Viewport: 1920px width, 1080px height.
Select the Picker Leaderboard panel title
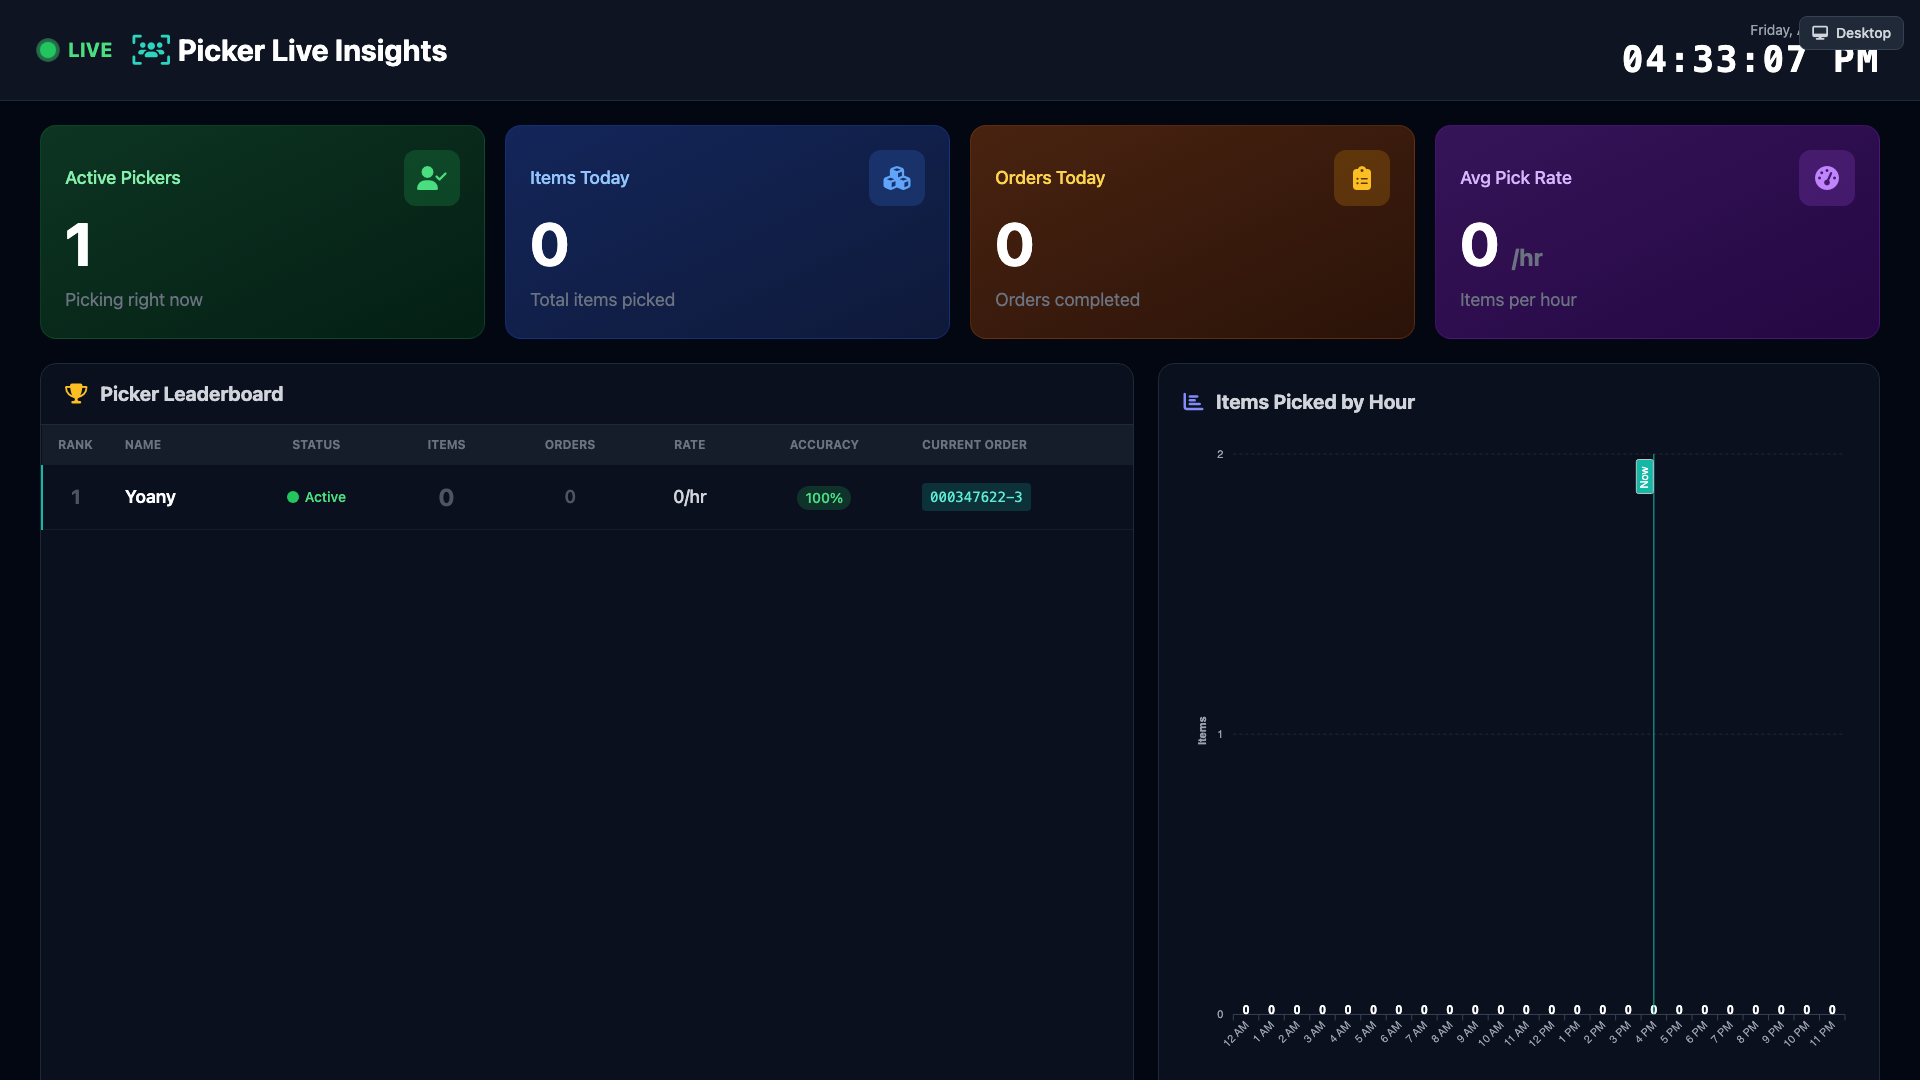190,394
